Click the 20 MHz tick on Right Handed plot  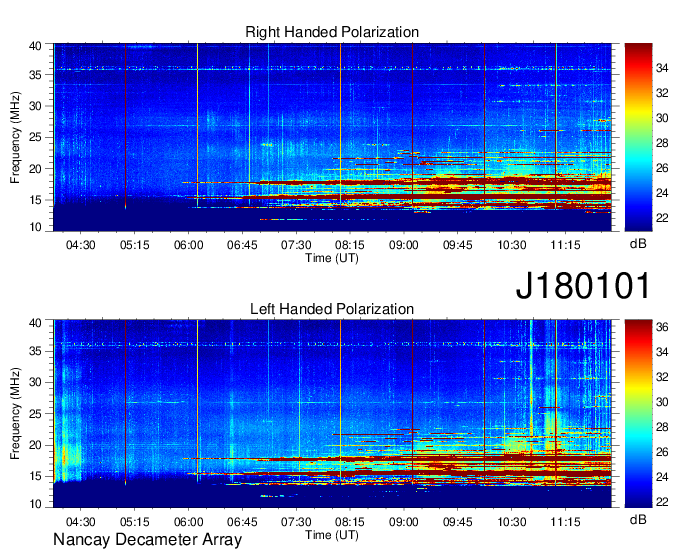(36, 169)
